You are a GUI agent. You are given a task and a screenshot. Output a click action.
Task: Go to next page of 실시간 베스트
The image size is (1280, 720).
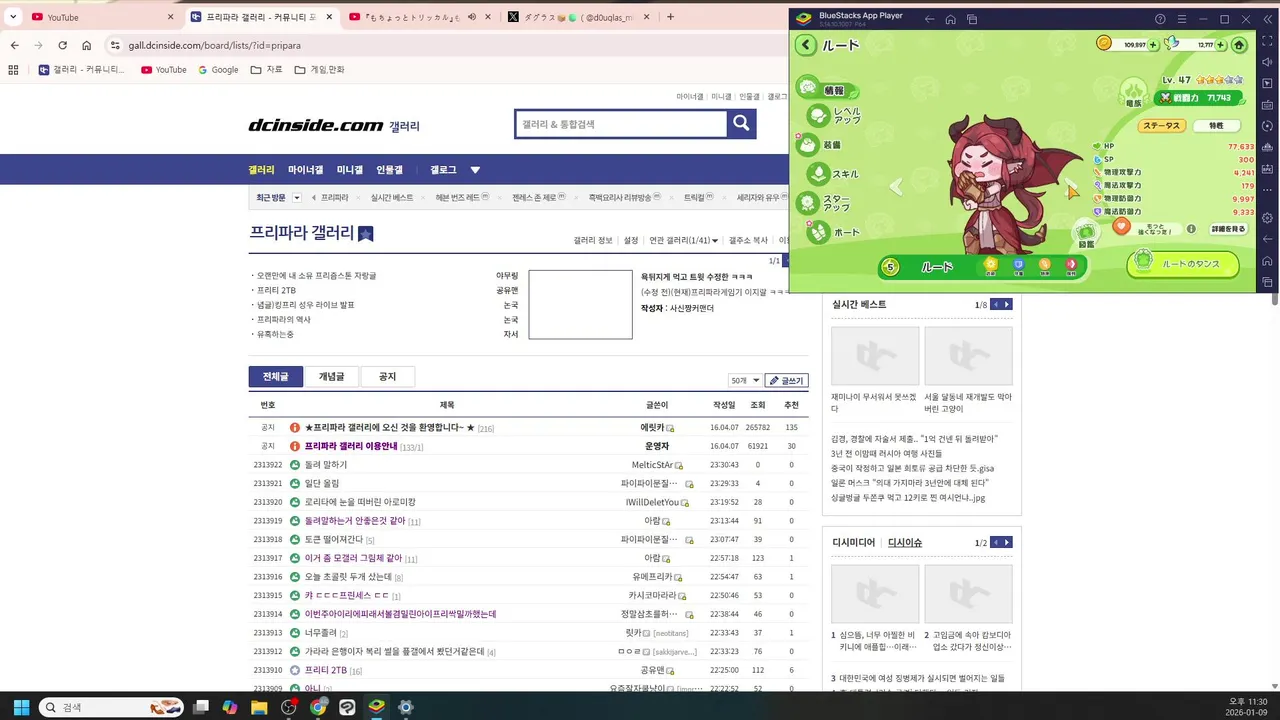(x=1007, y=304)
